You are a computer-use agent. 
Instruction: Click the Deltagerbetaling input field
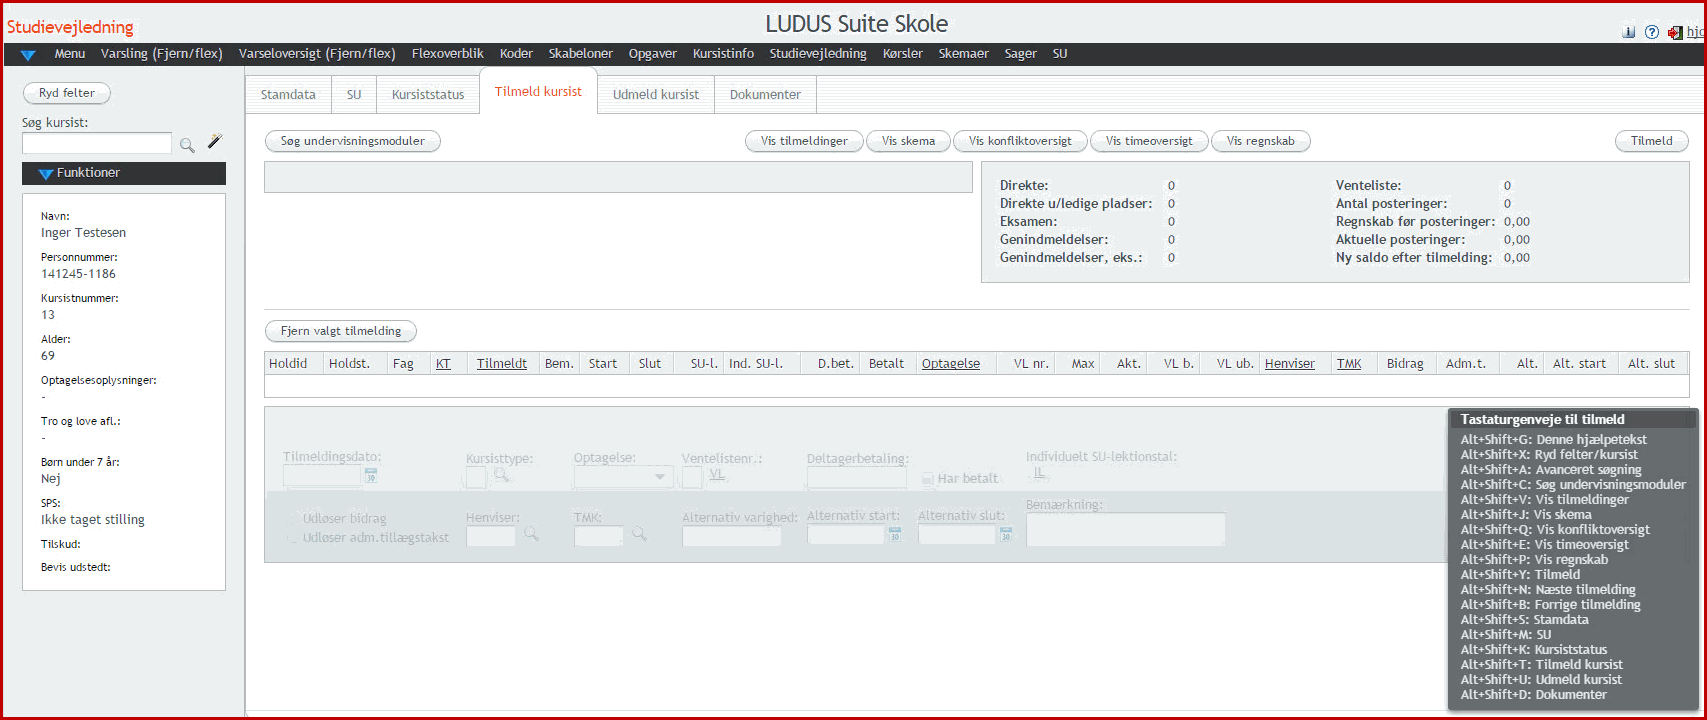[857, 477]
